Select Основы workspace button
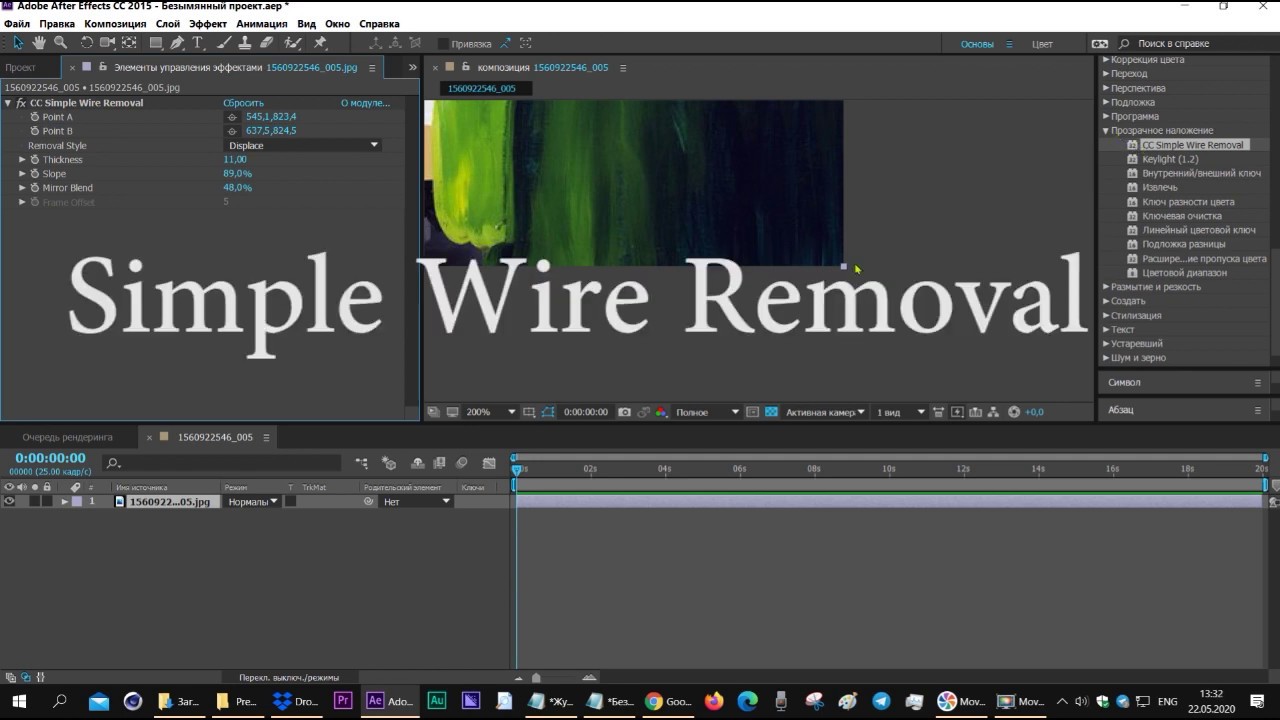1280x720 pixels. coord(977,44)
